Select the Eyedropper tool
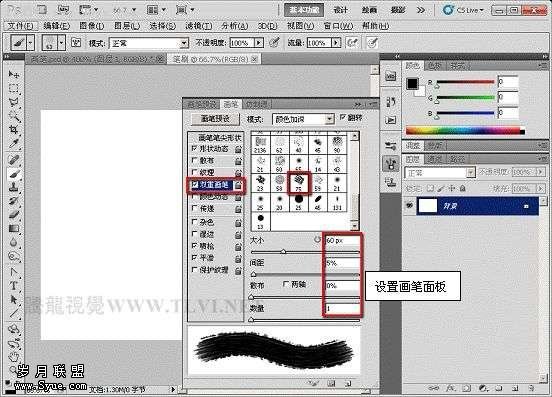 14,144
